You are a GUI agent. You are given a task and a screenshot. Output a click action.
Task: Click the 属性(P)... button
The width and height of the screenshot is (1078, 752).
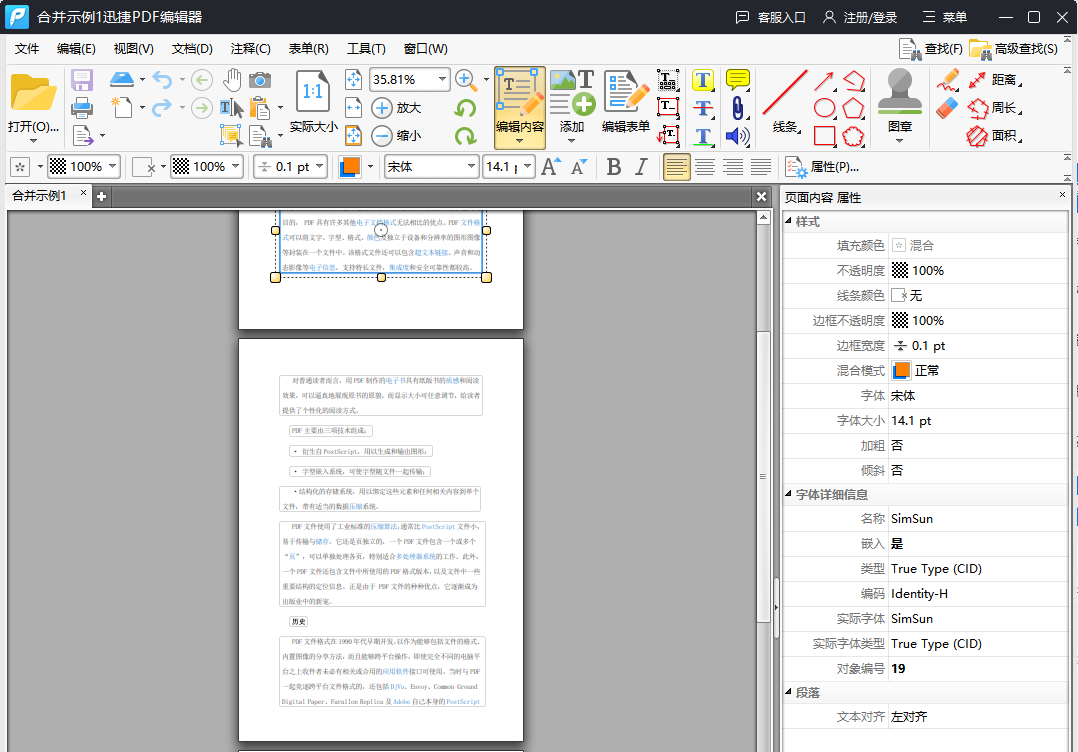click(x=823, y=167)
